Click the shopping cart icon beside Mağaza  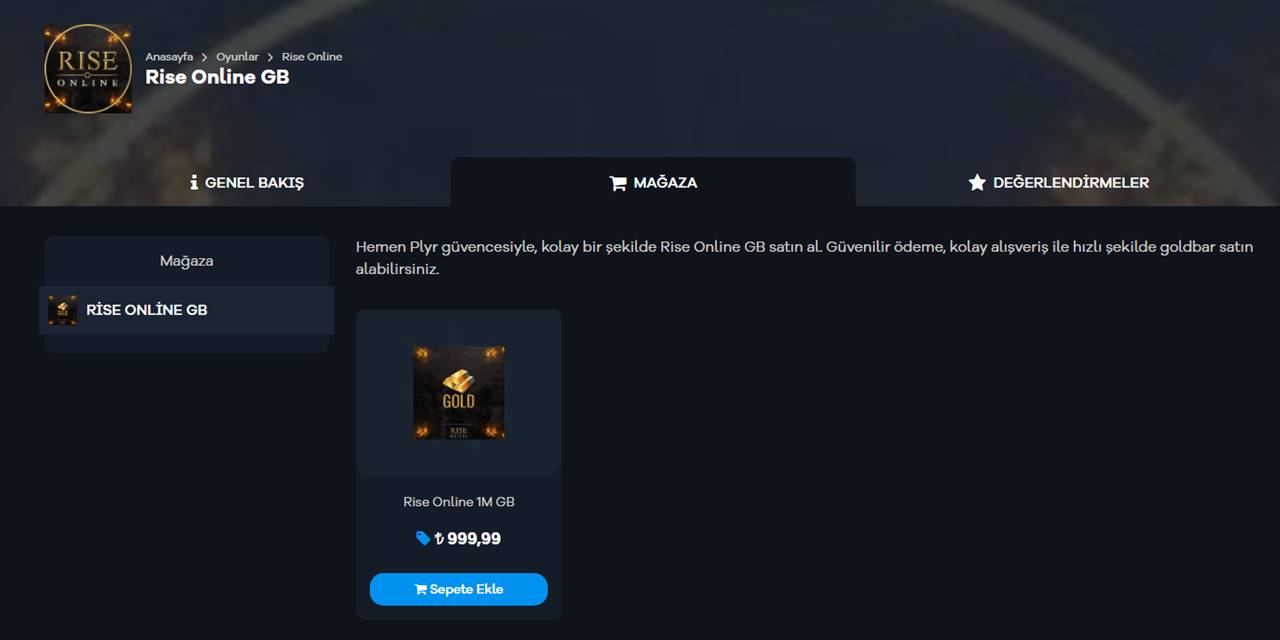pyautogui.click(x=618, y=183)
